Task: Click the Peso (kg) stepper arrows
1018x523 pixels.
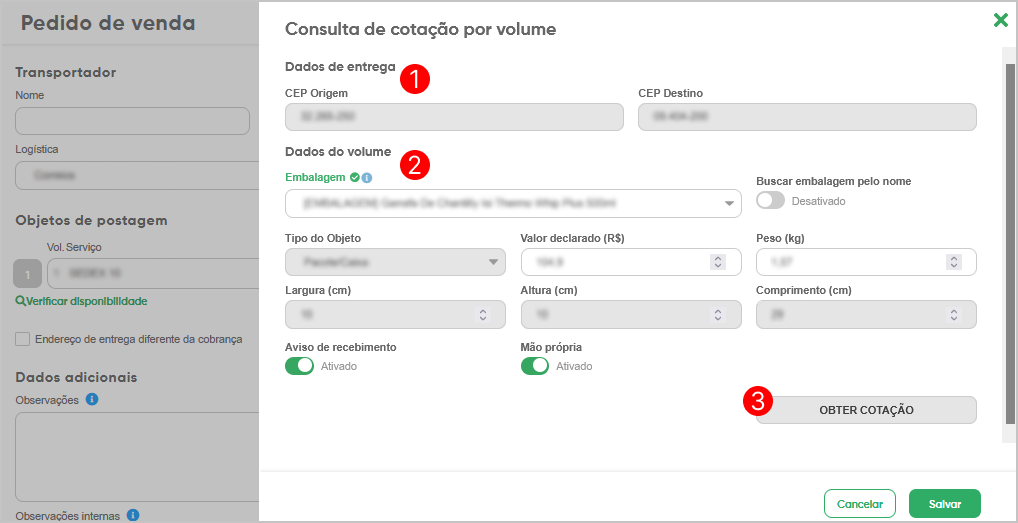Action: tap(954, 262)
